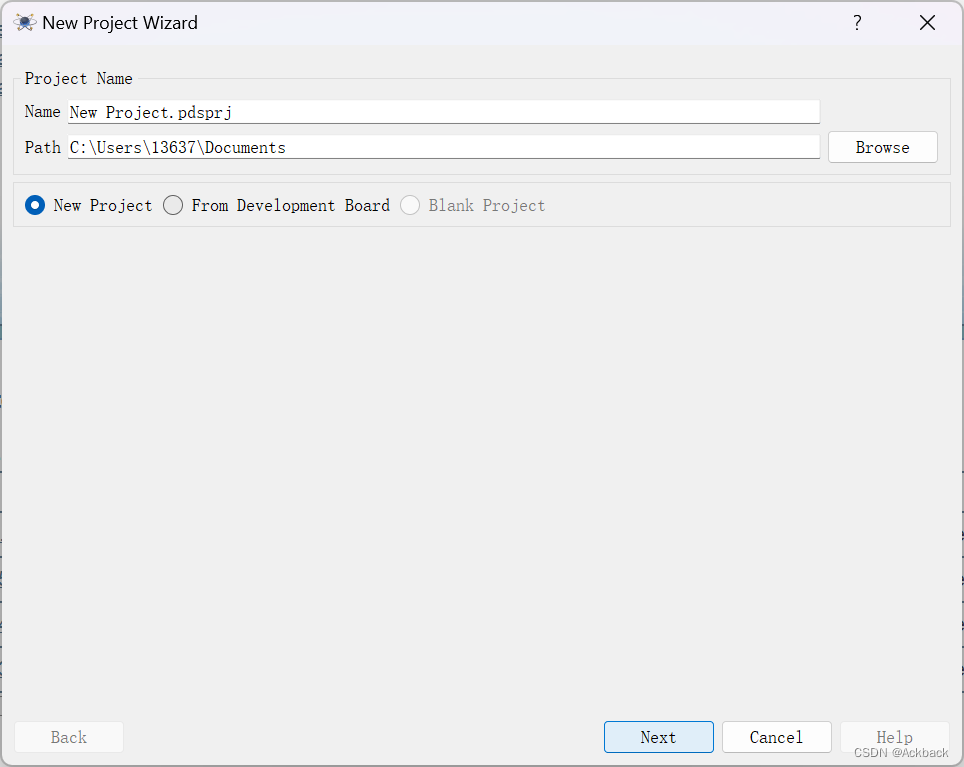Click the project Name input field
The height and width of the screenshot is (767, 964).
[x=443, y=112]
